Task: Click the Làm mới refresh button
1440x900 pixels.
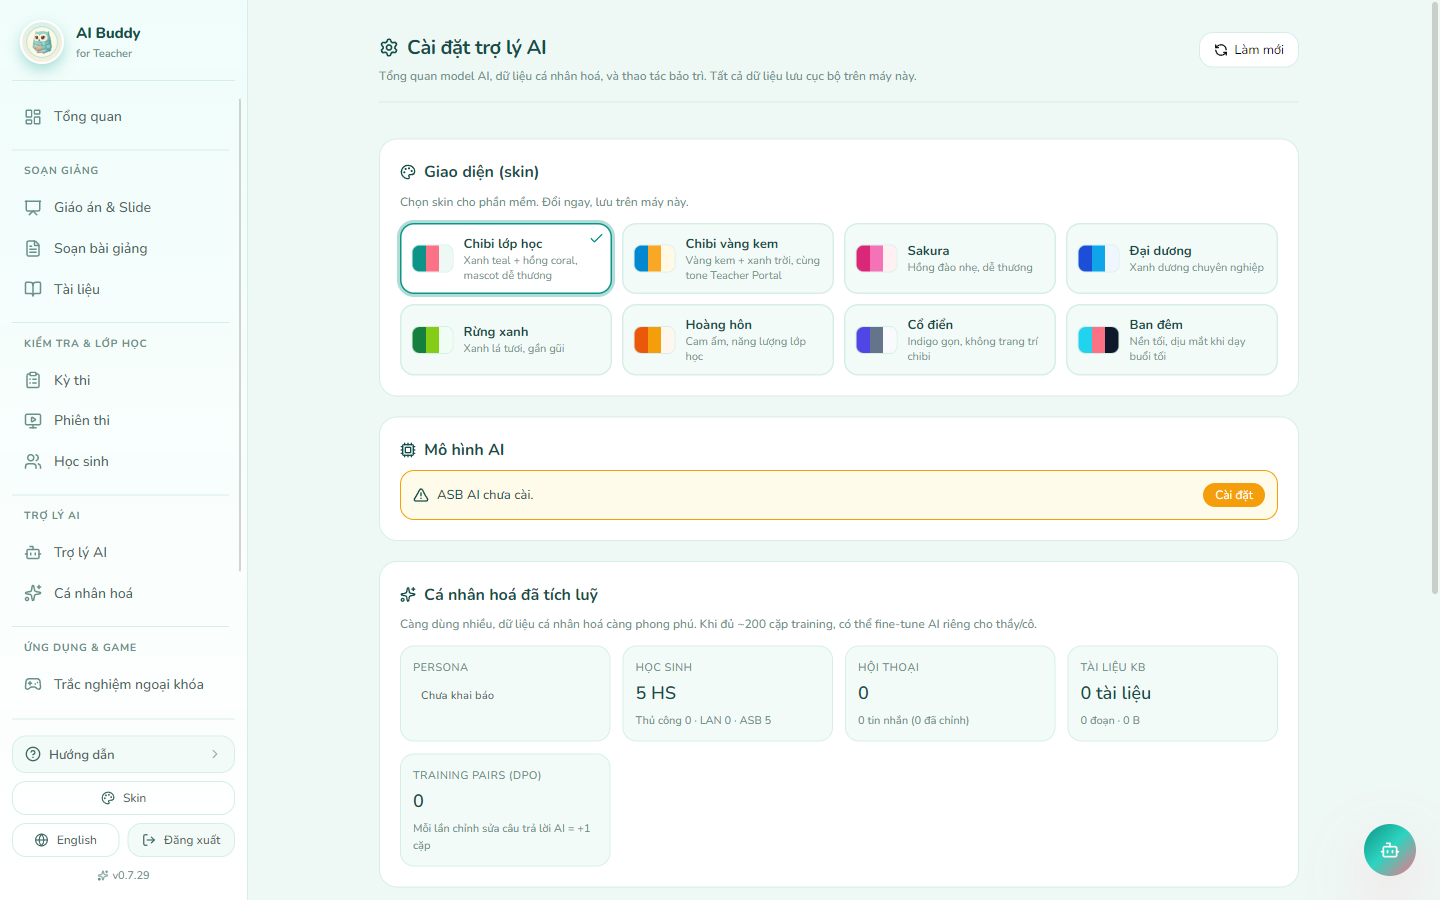Action: pyautogui.click(x=1249, y=50)
